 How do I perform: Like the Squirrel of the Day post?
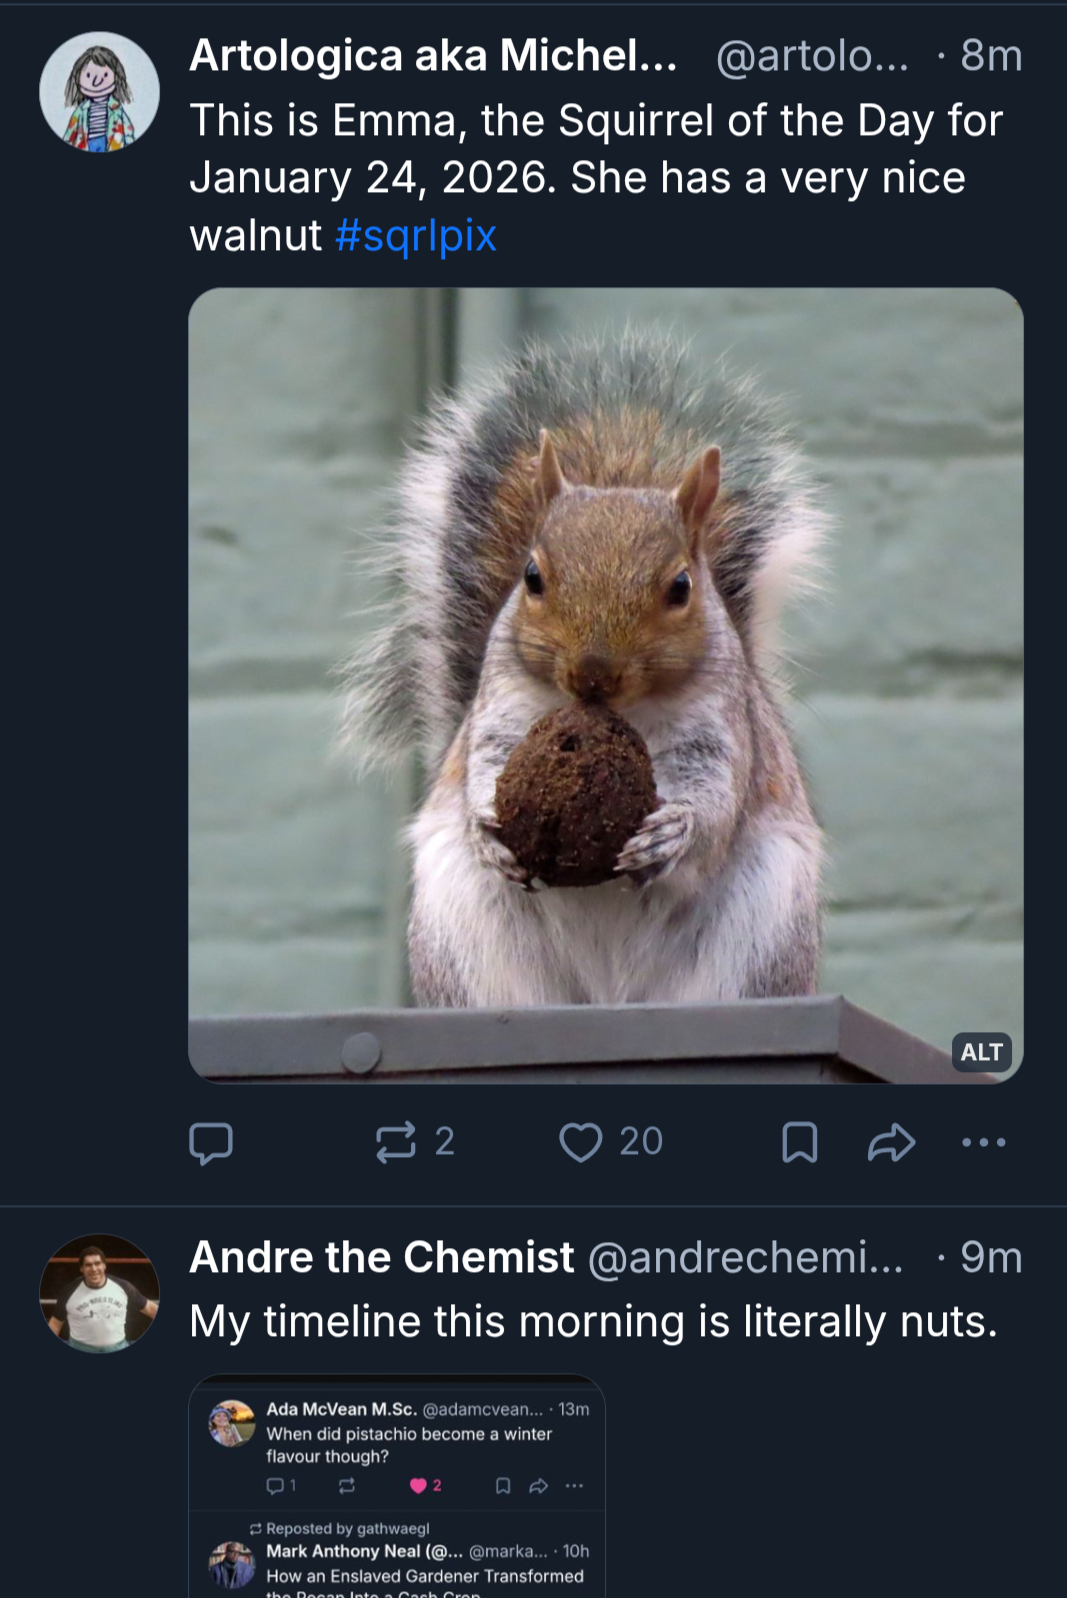point(581,1142)
